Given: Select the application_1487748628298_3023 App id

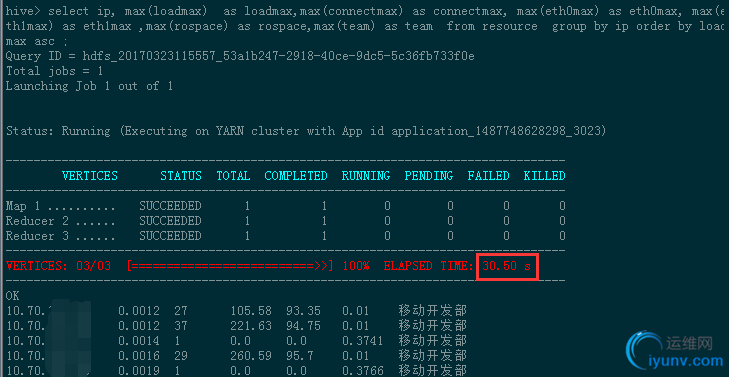Looking at the screenshot, I should [x=496, y=131].
